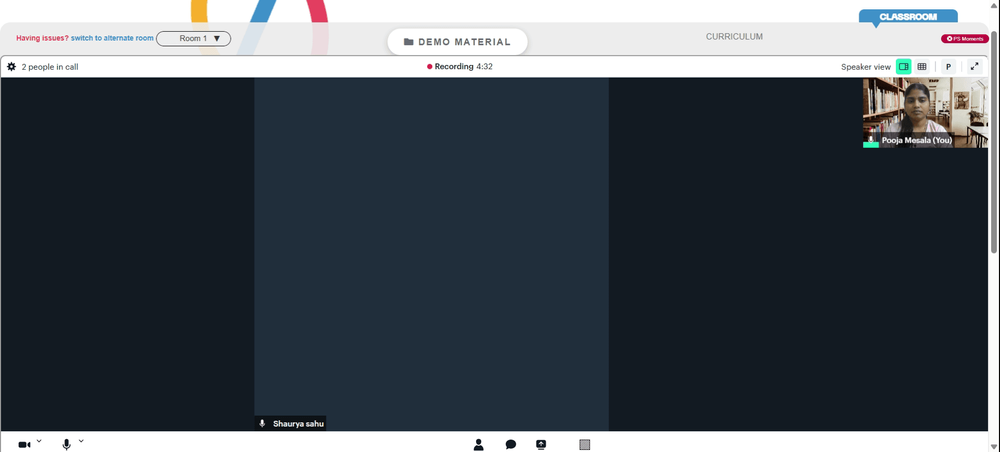Screen dimensions: 1000x452
Task: Enter fullscreen with expand arrows icon
Action: click(974, 66)
